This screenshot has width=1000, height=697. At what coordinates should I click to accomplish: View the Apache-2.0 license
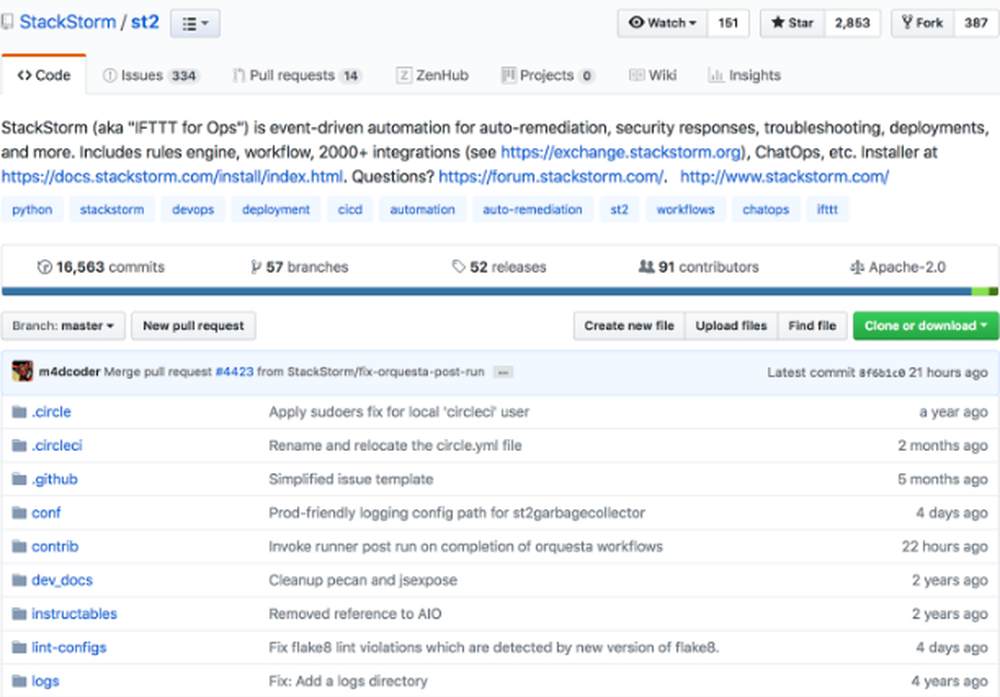pyautogui.click(x=898, y=267)
